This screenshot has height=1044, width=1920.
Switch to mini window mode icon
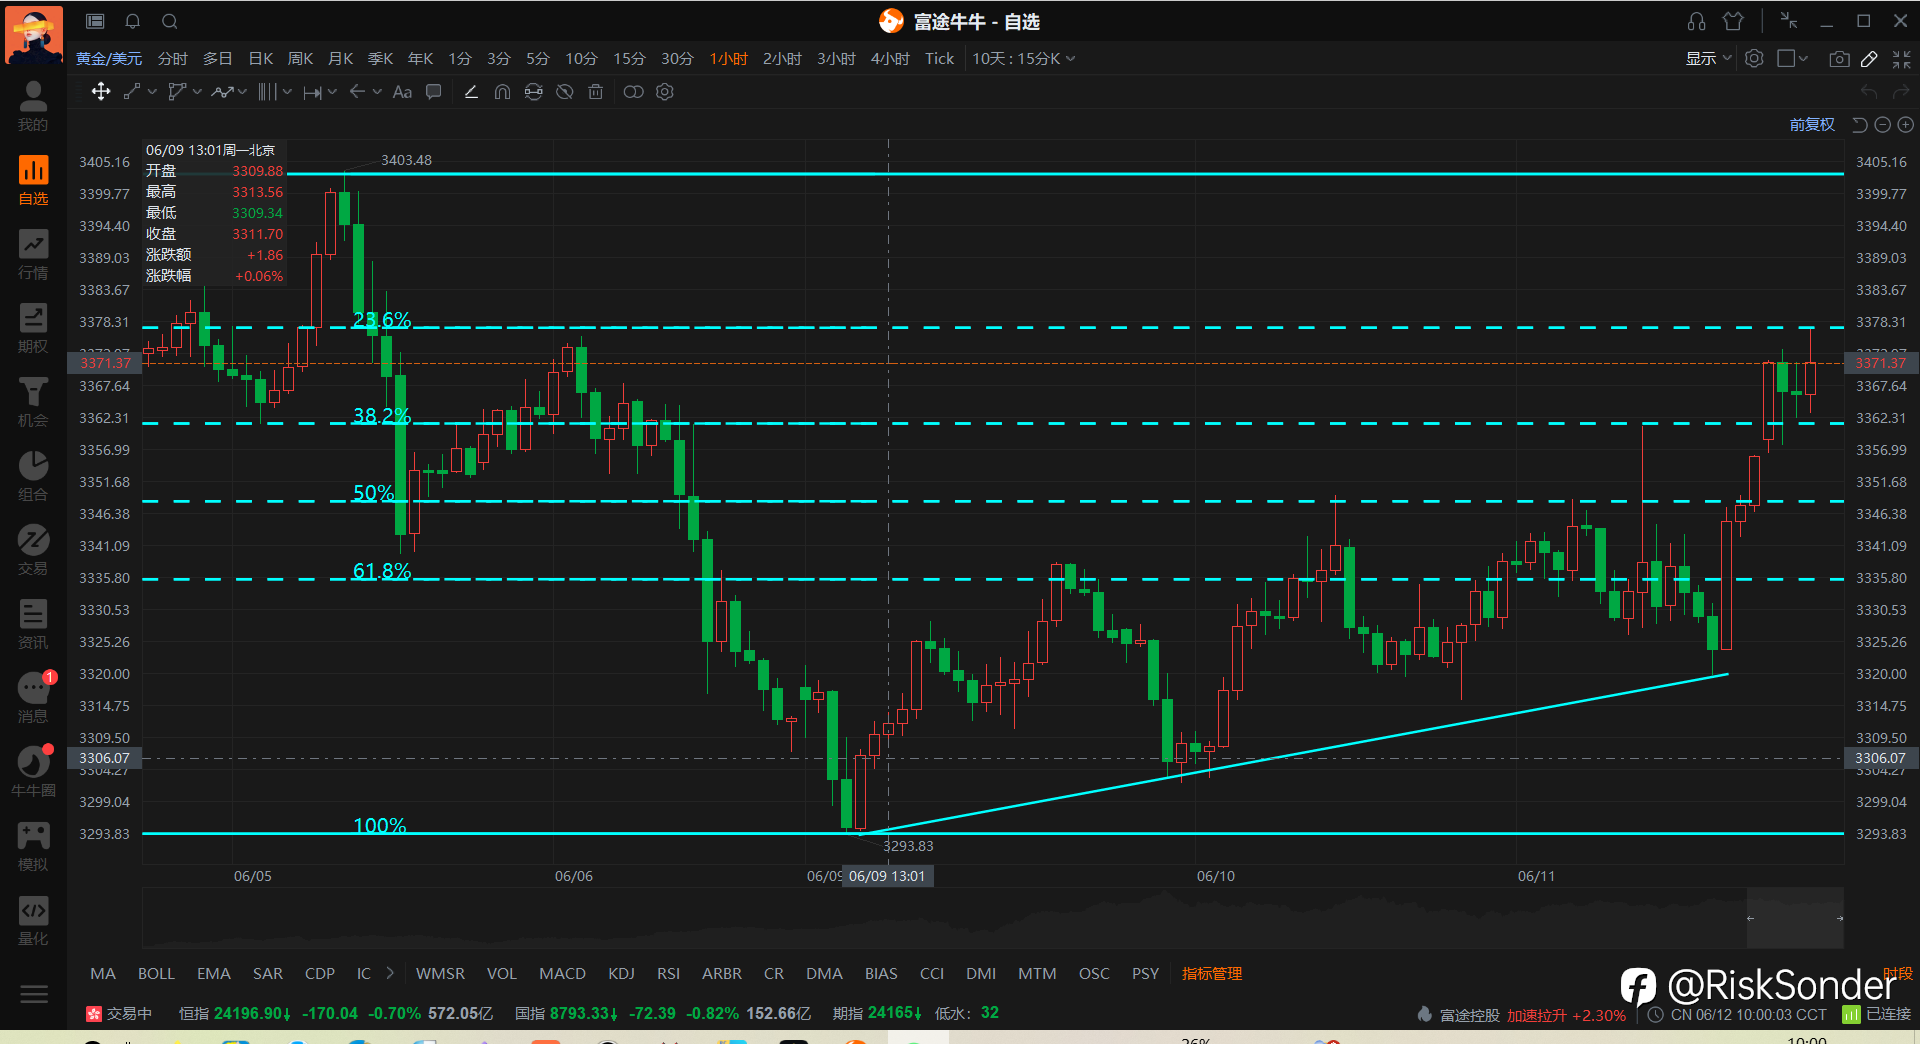(1789, 21)
